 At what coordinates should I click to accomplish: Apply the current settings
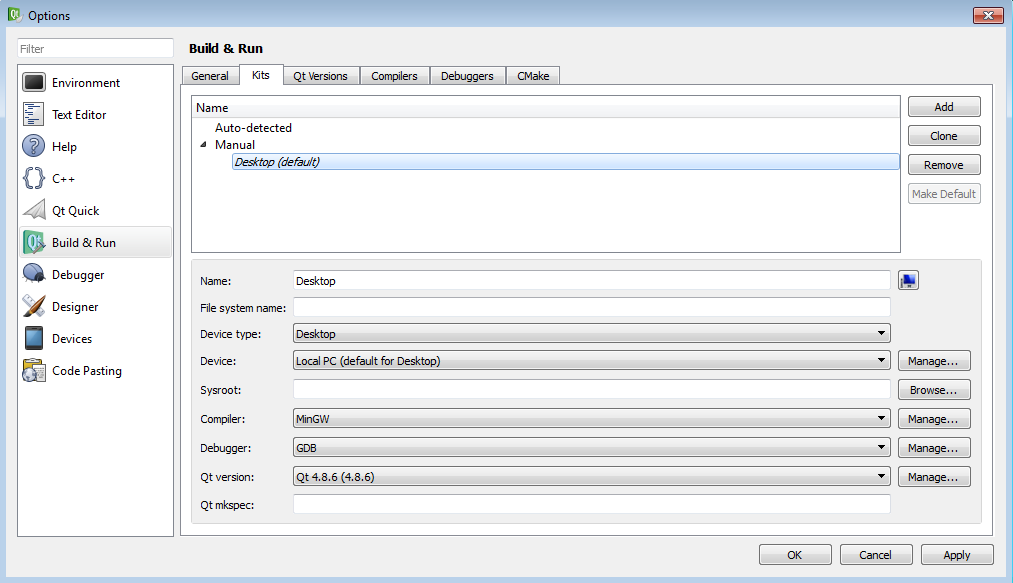[957, 555]
